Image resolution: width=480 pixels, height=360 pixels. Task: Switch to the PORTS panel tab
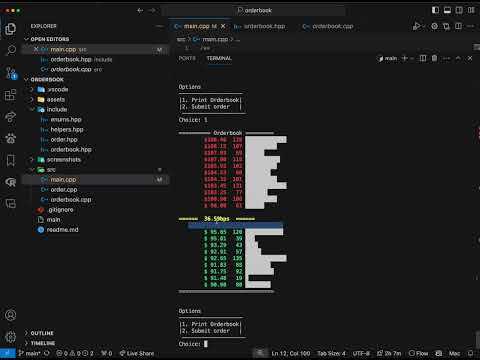tap(187, 58)
